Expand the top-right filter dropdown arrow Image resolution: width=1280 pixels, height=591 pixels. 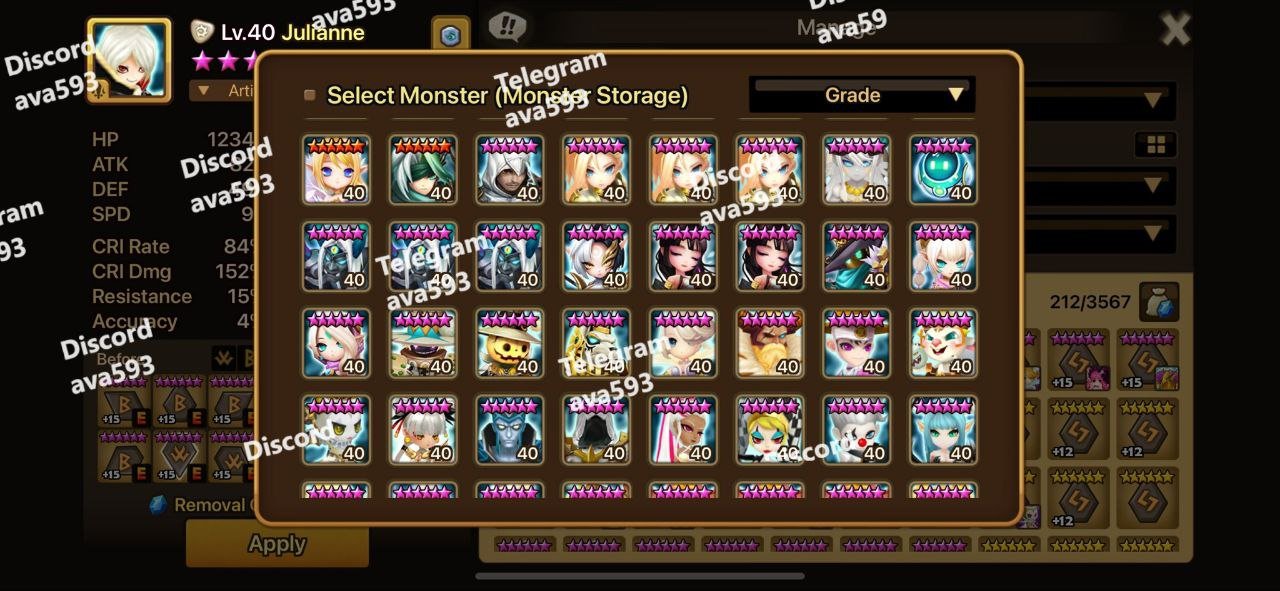tap(1153, 100)
